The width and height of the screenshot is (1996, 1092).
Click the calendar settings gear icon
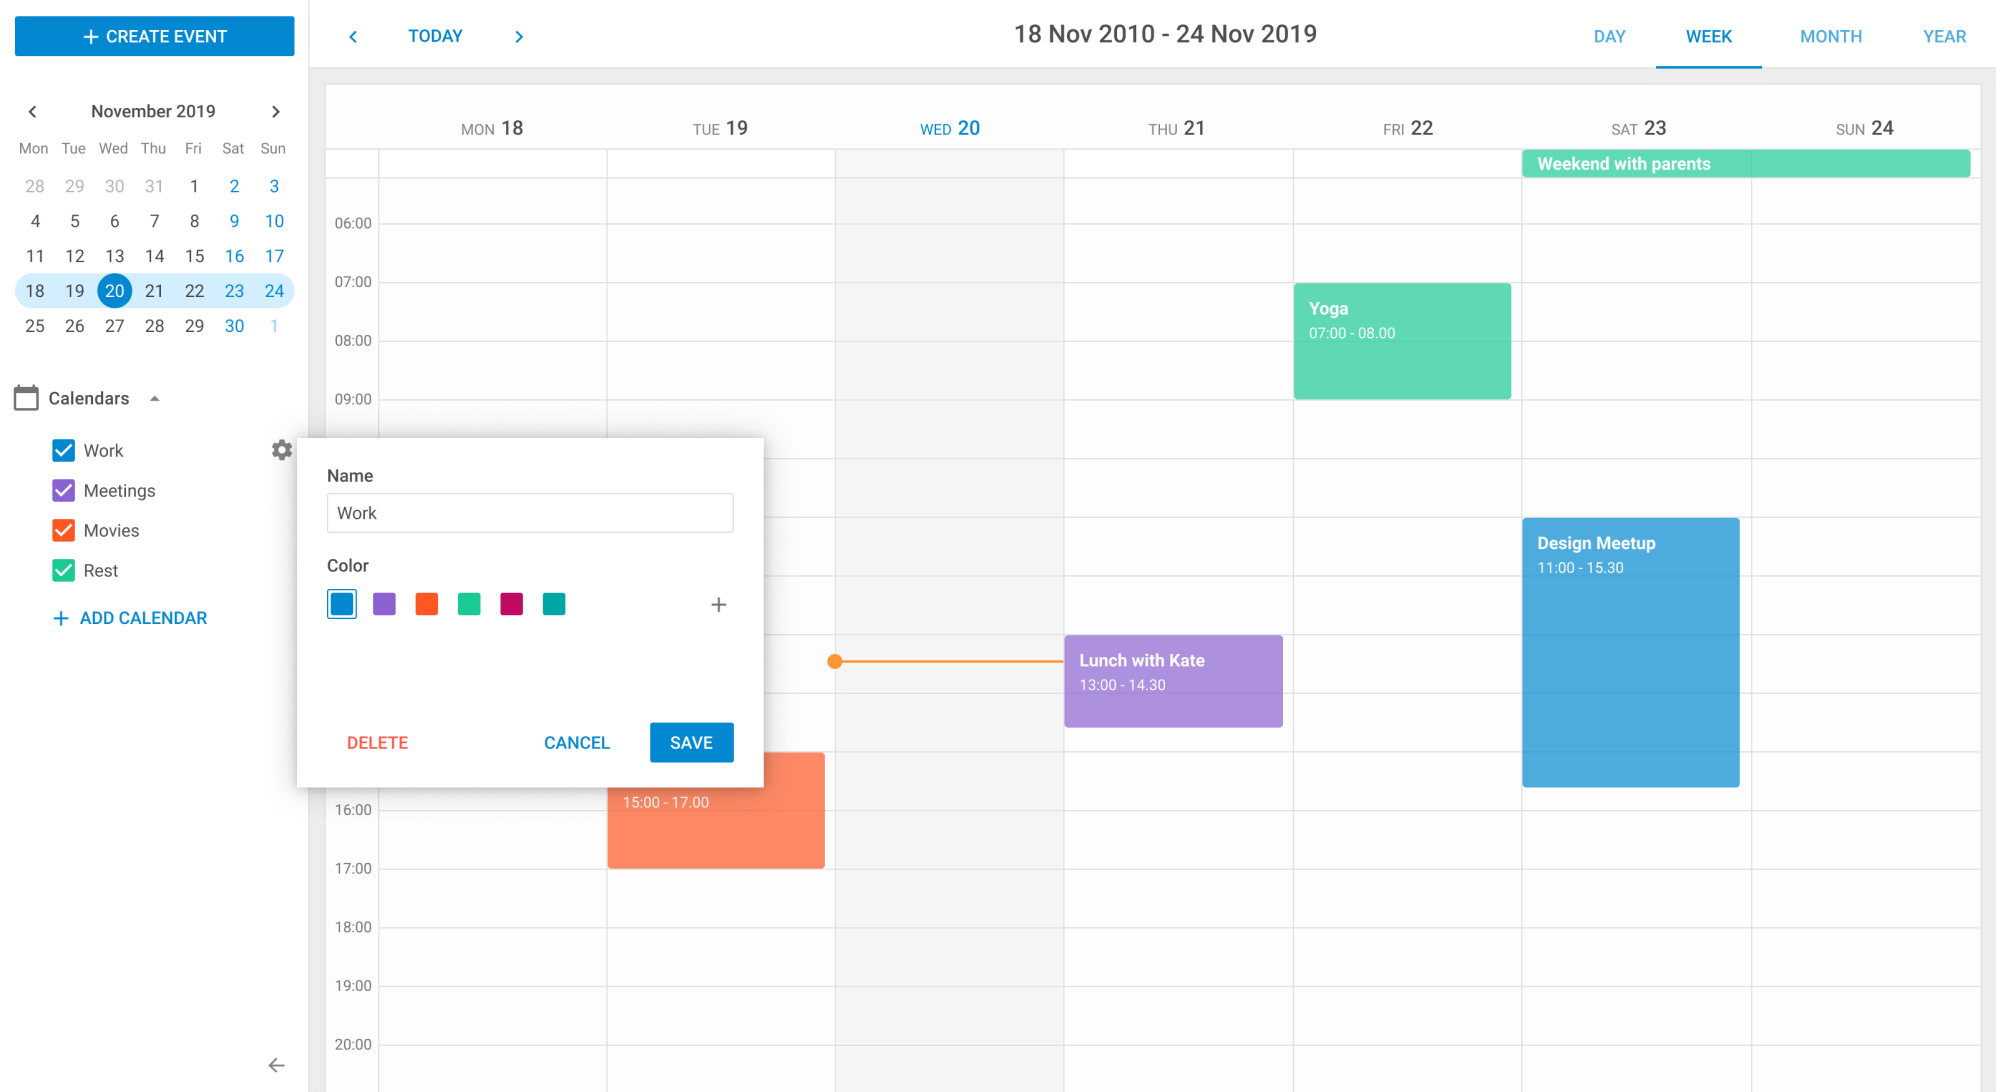tap(282, 451)
